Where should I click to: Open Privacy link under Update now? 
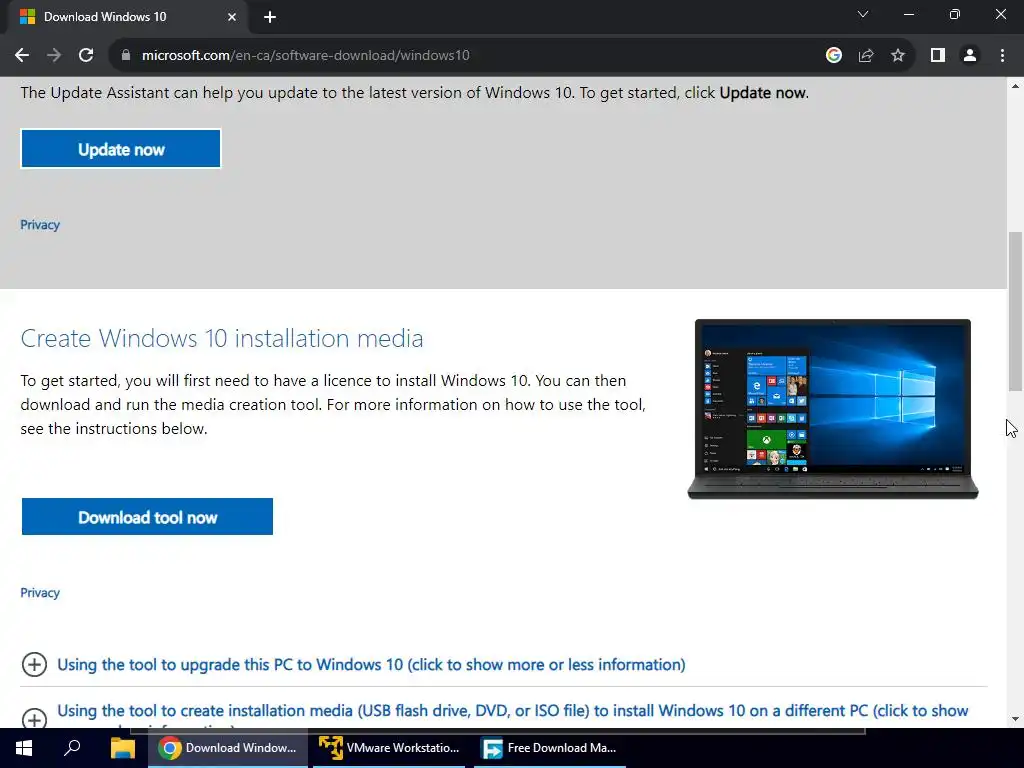40,225
